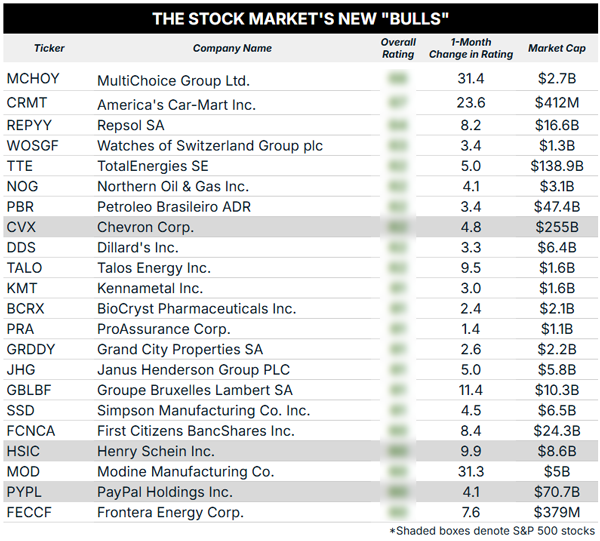Click Groupe Bruxelles Lambert SA name

coord(195,390)
